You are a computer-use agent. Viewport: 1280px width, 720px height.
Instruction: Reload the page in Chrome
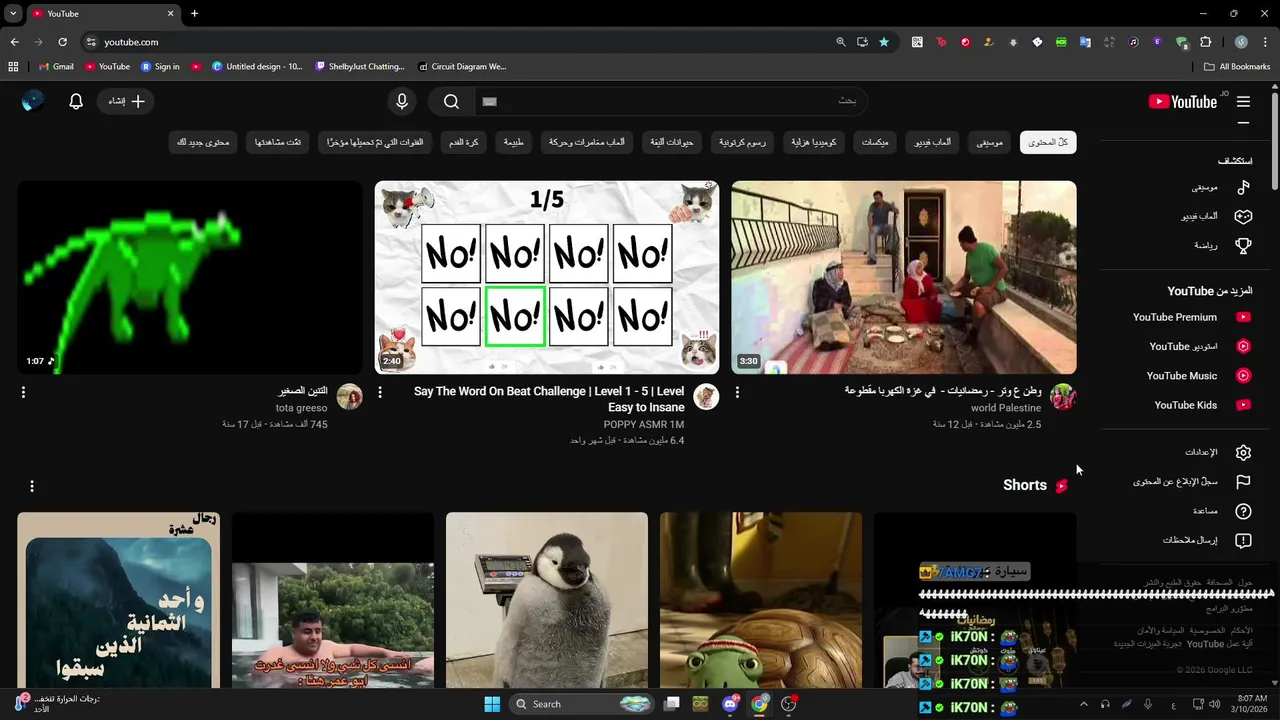point(62,42)
